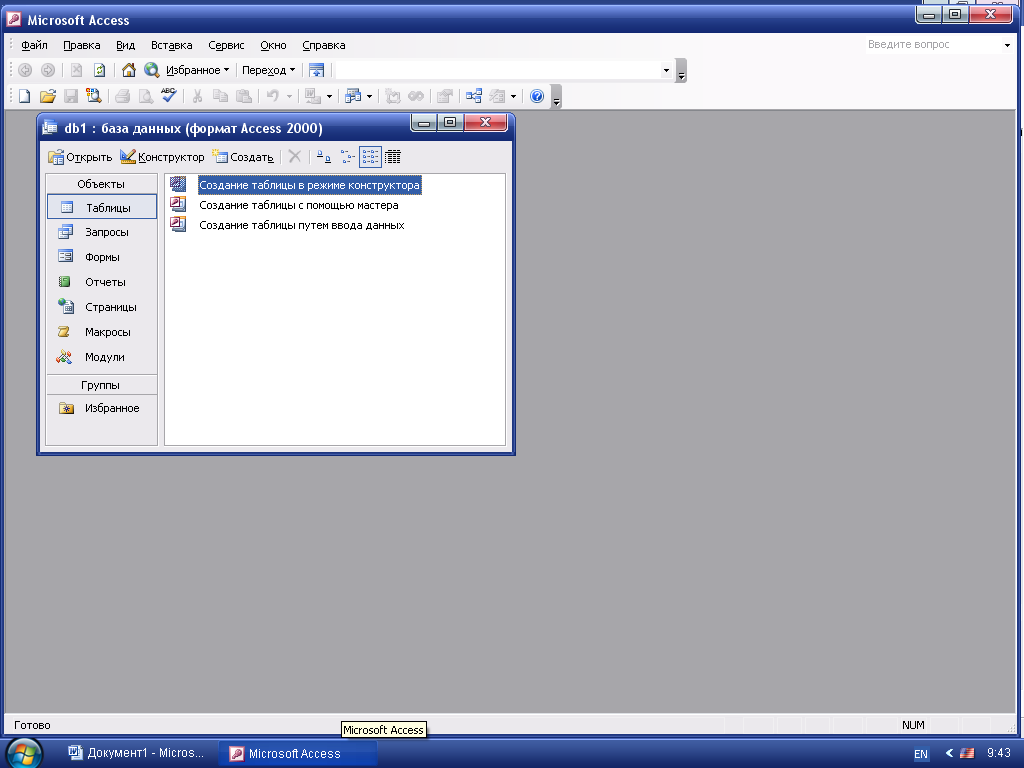
Task: Click the Copy icon in the toolbar
Action: coord(220,96)
